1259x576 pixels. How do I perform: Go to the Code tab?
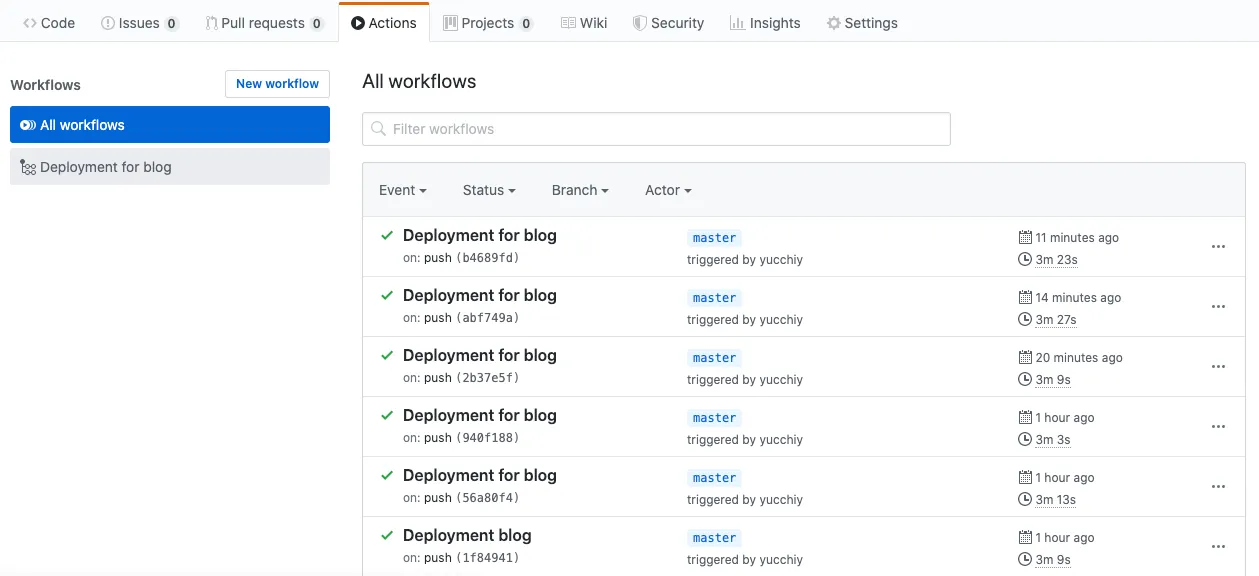click(x=48, y=22)
